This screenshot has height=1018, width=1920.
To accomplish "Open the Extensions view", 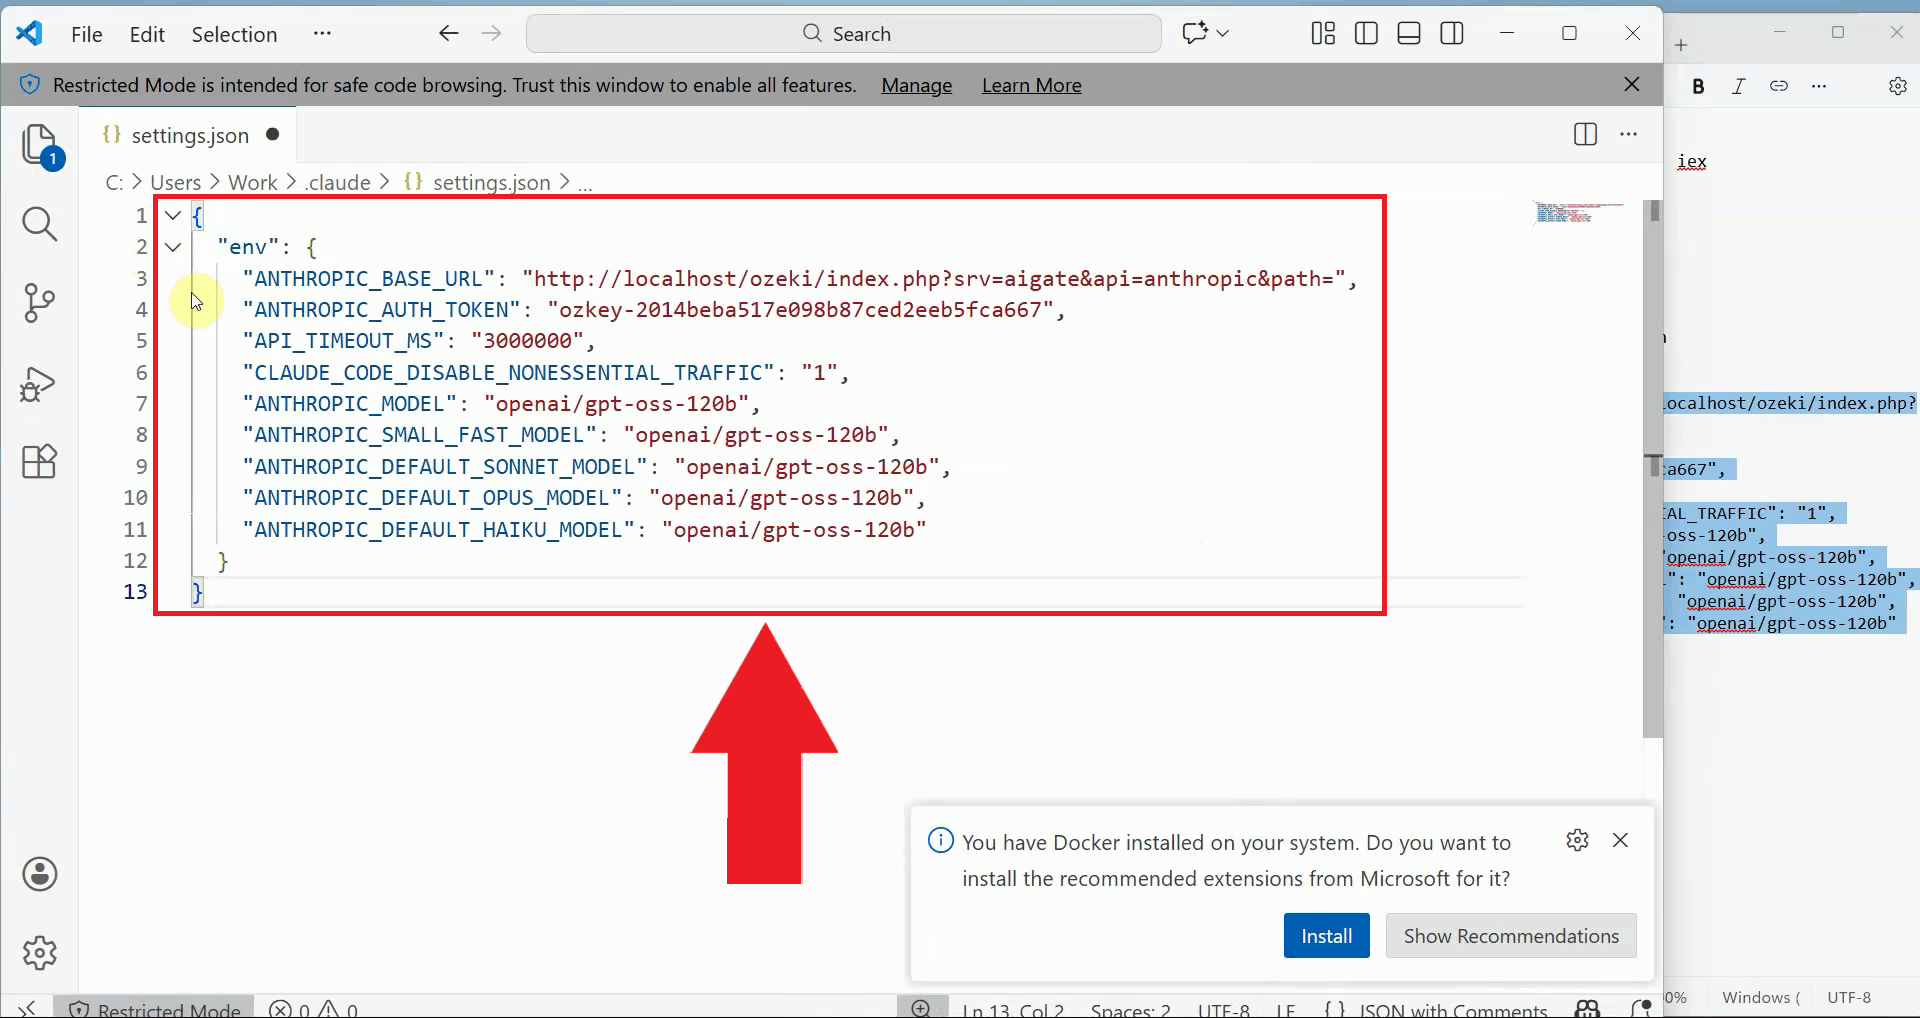I will coord(40,462).
